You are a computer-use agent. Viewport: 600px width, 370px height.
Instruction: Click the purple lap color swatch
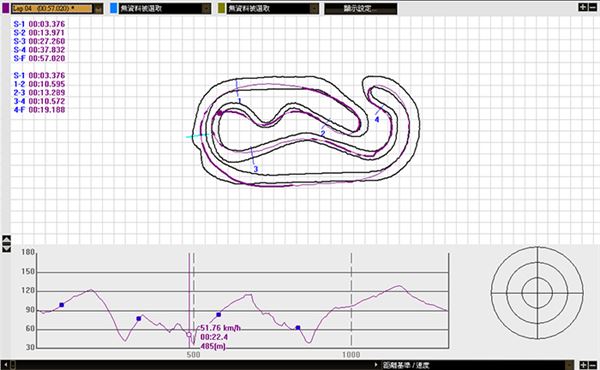point(6,8)
